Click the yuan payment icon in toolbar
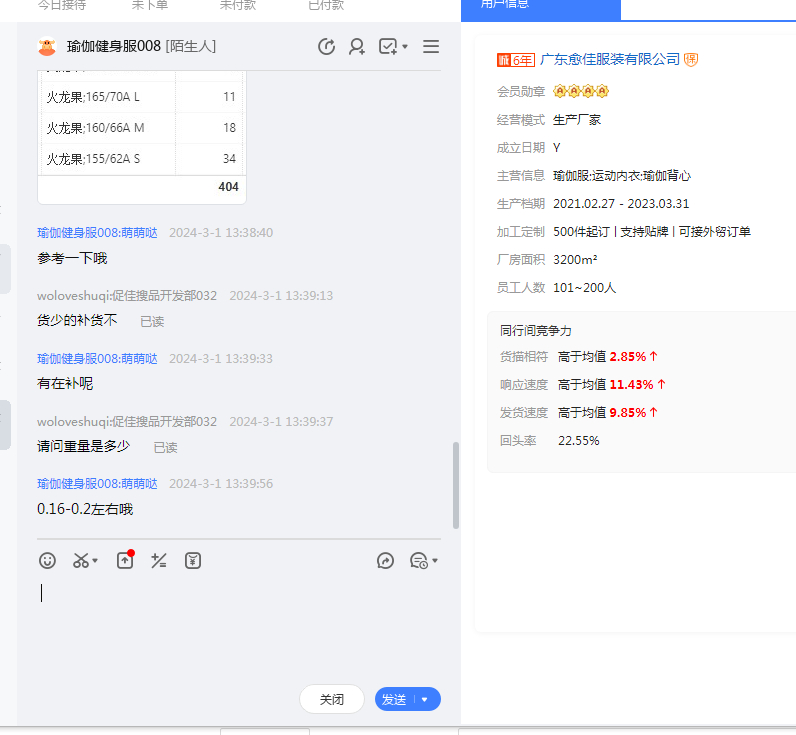The width and height of the screenshot is (796, 735). coord(193,561)
